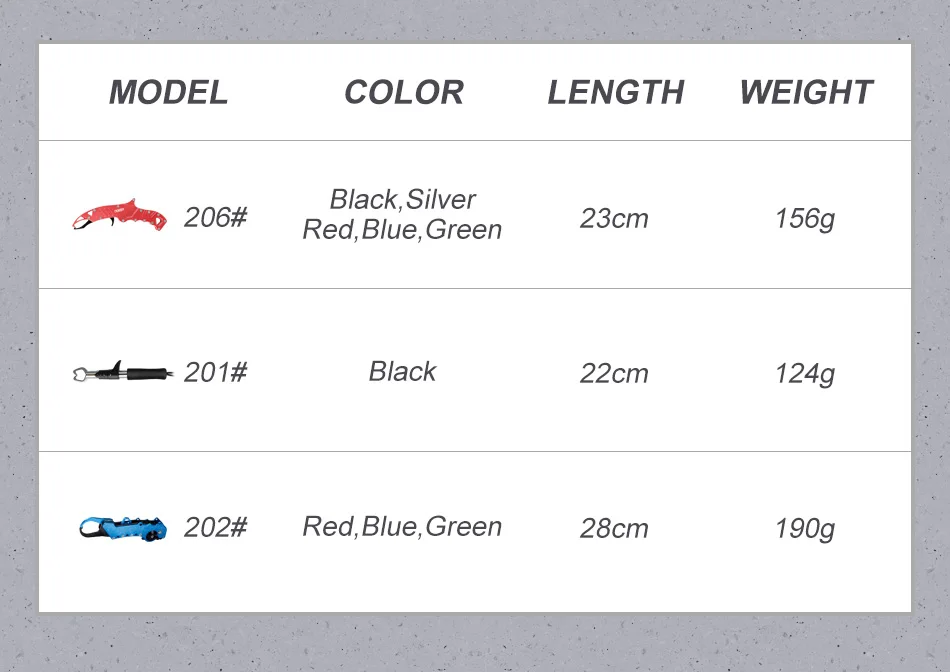Click the LENGTH column header
Image resolution: width=950 pixels, height=672 pixels.
(x=615, y=92)
